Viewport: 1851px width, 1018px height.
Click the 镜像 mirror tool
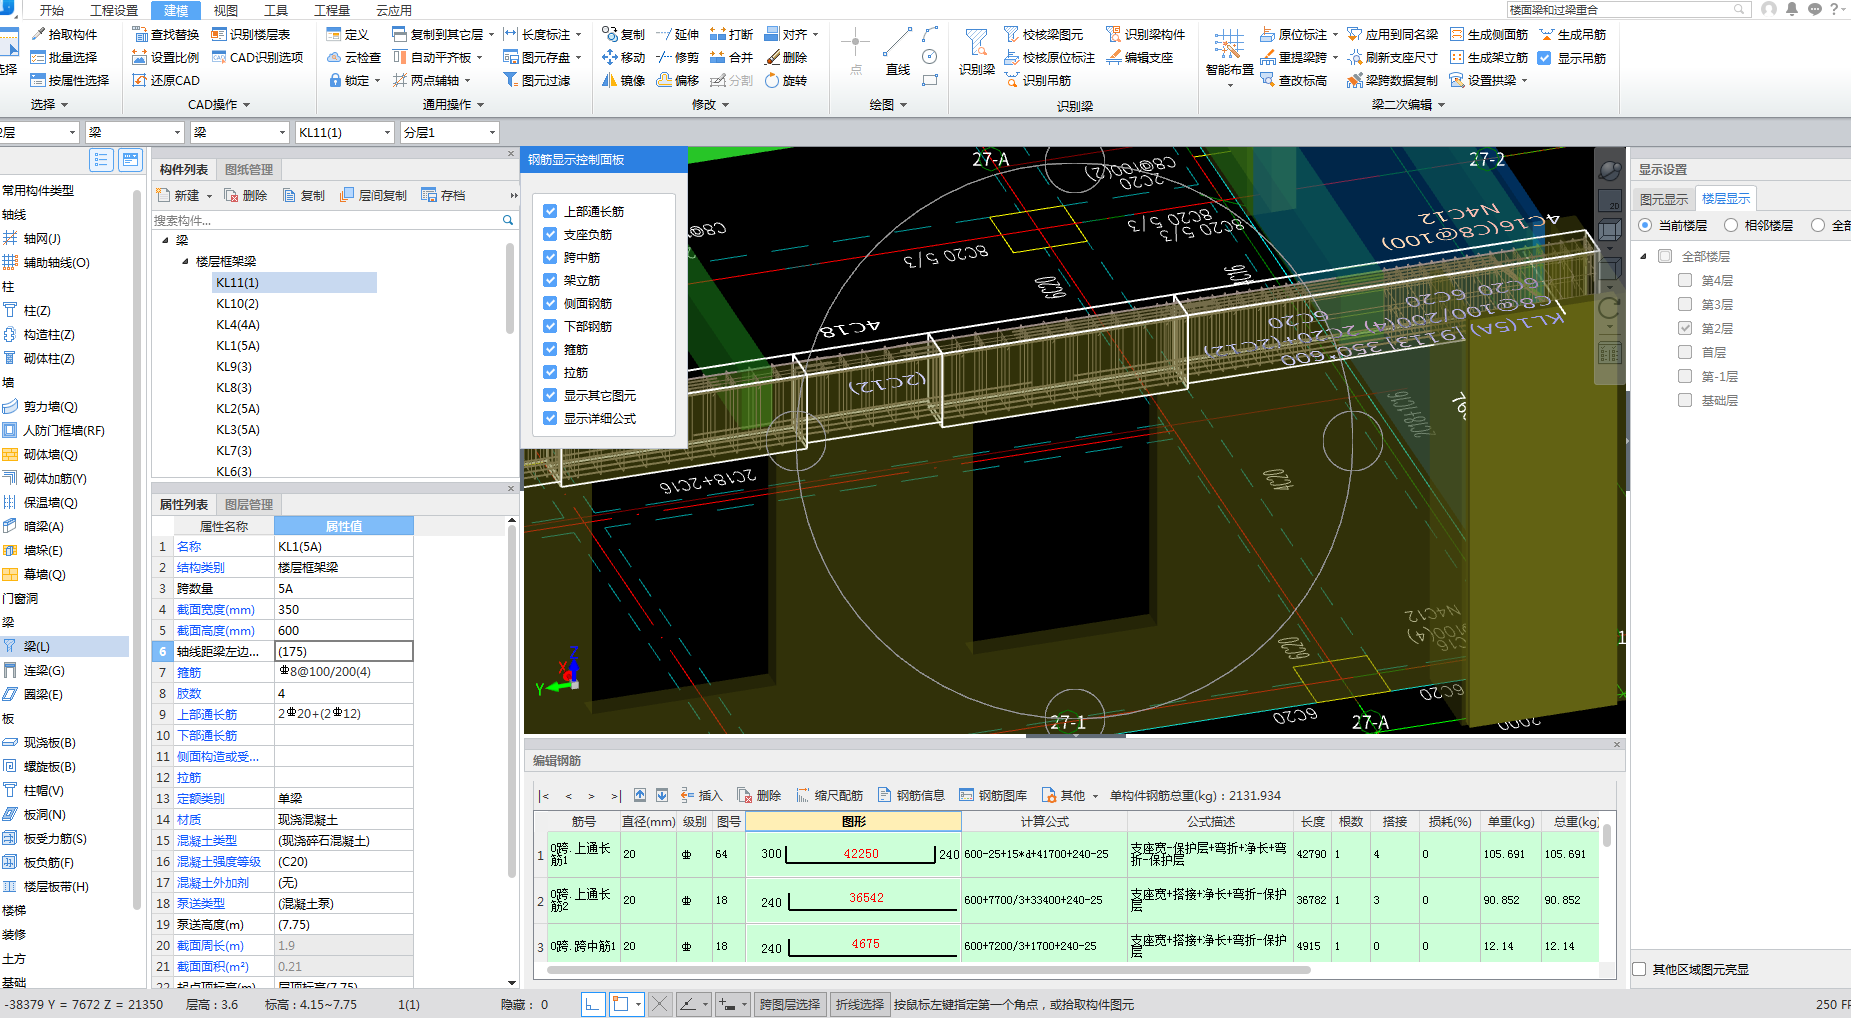coord(624,80)
